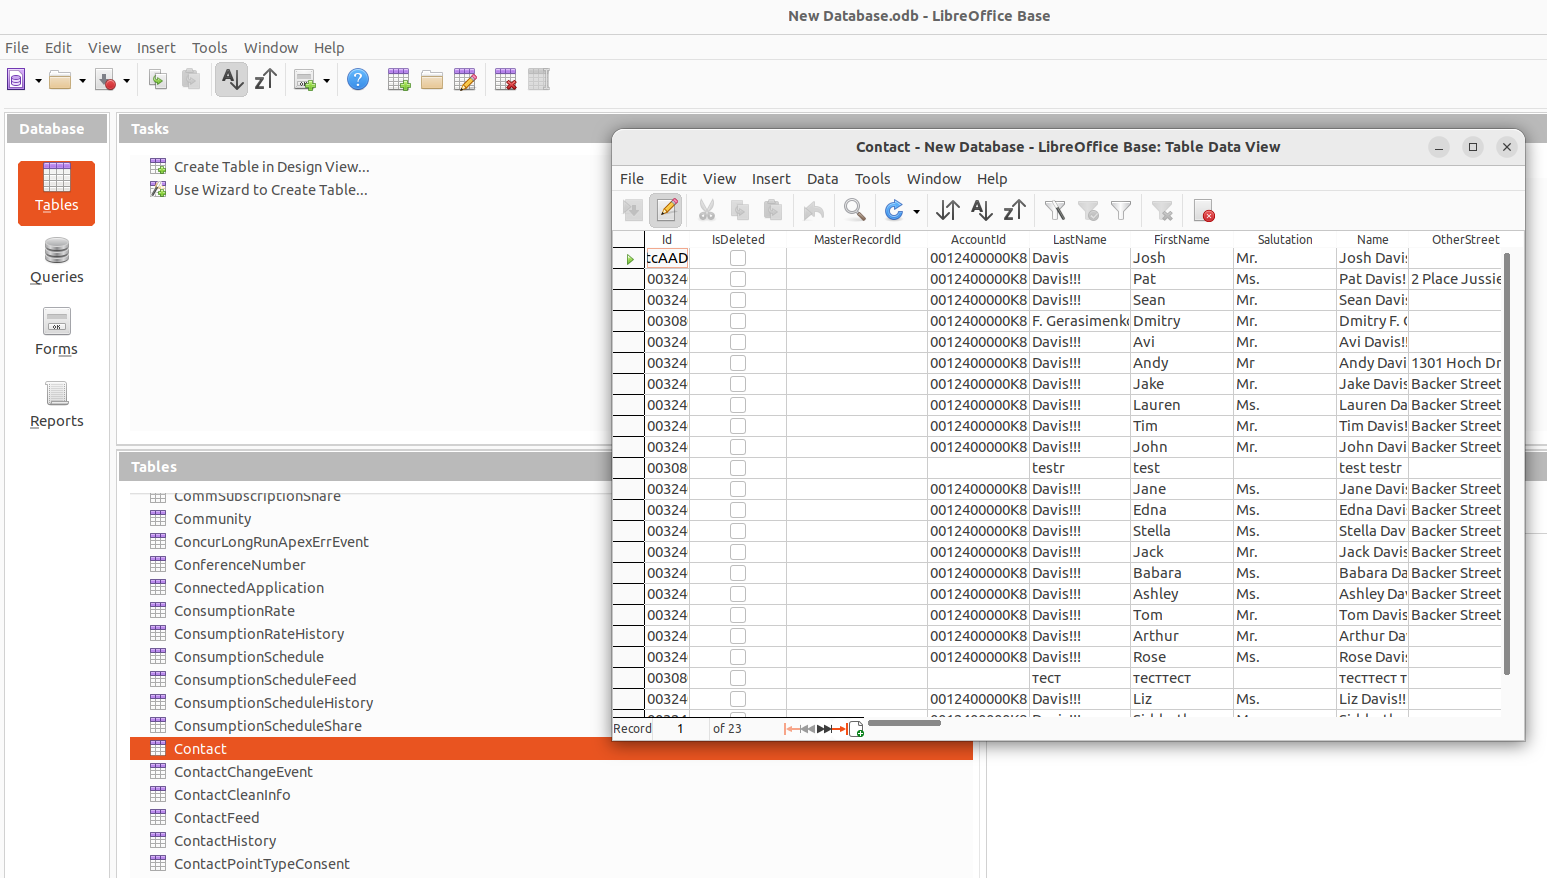Click the AutoFilter icon in Table Data View
Viewport: 1547px width, 878px height.
(x=1055, y=210)
